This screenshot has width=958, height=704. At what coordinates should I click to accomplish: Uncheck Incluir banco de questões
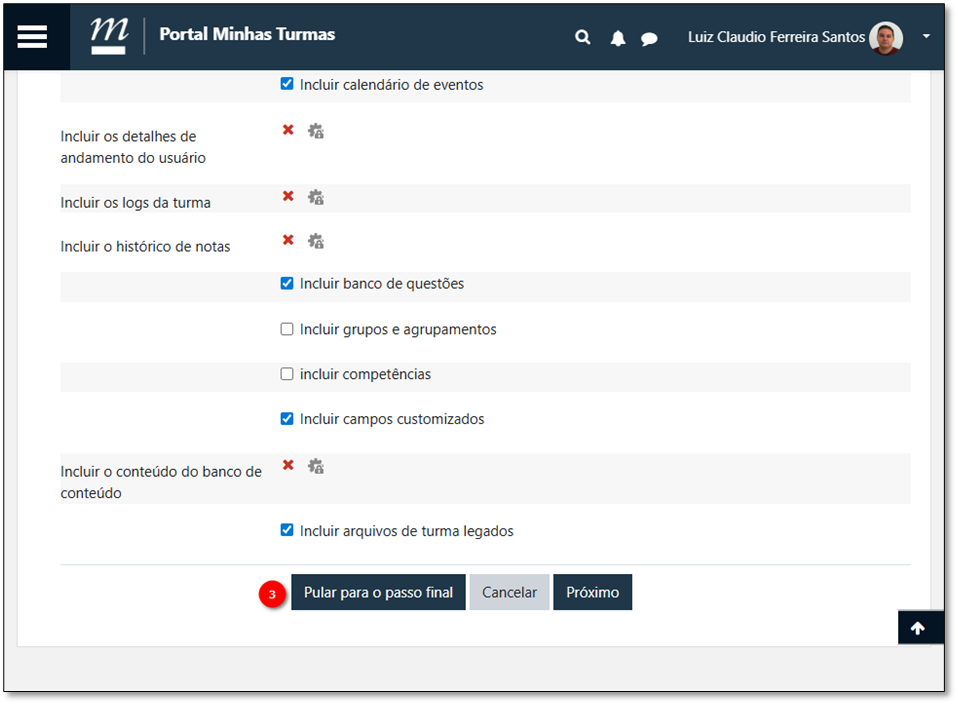point(287,284)
